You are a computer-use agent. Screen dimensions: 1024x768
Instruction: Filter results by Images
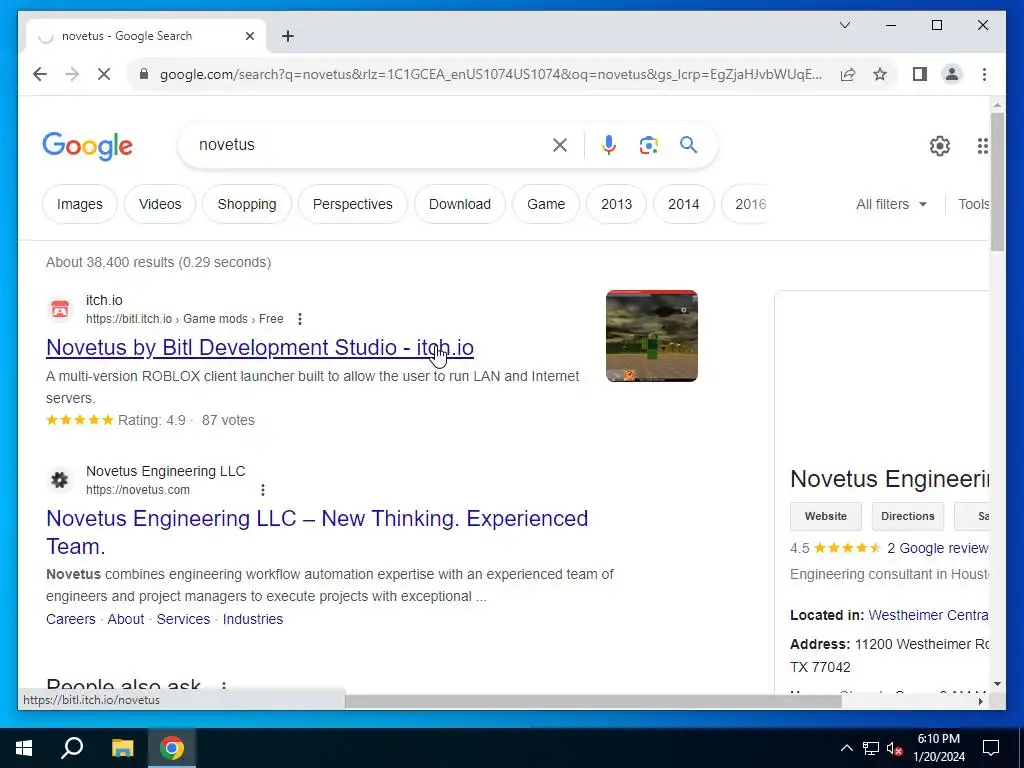tap(80, 204)
